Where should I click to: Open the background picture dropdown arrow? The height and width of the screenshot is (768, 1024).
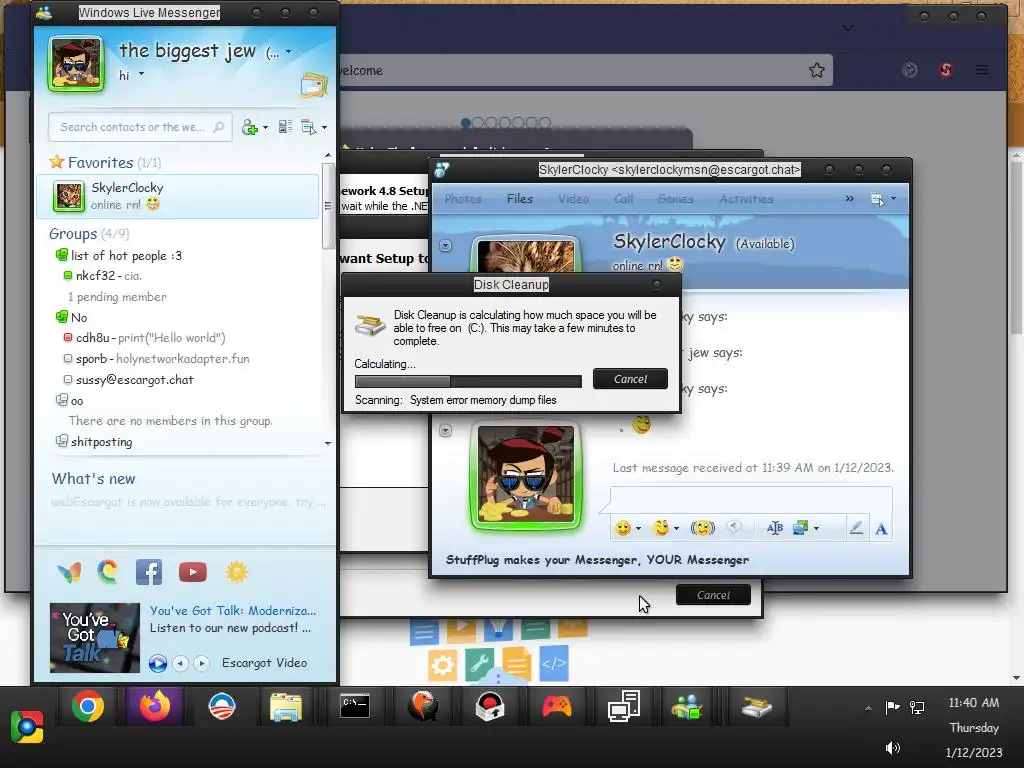(x=816, y=528)
